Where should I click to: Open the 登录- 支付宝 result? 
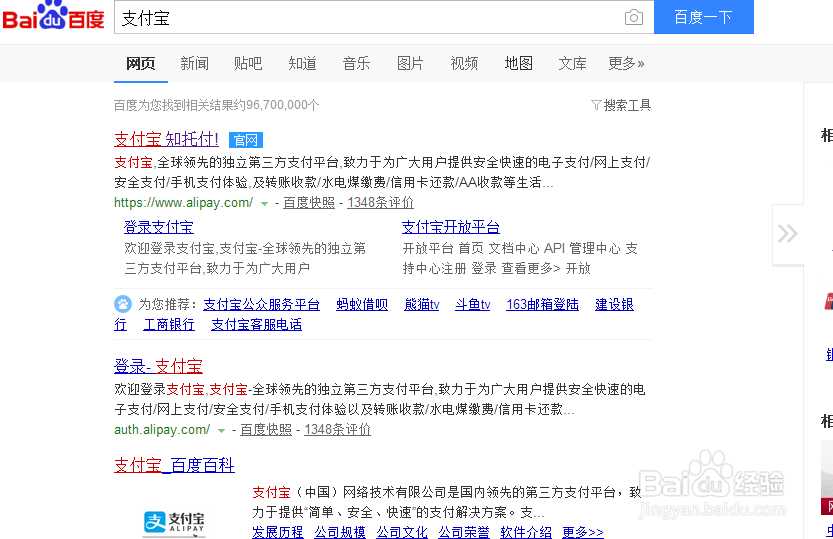(x=158, y=366)
